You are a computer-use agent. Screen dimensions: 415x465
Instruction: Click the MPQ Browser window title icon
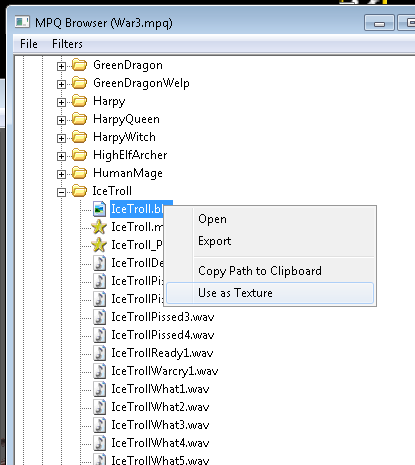point(22,22)
